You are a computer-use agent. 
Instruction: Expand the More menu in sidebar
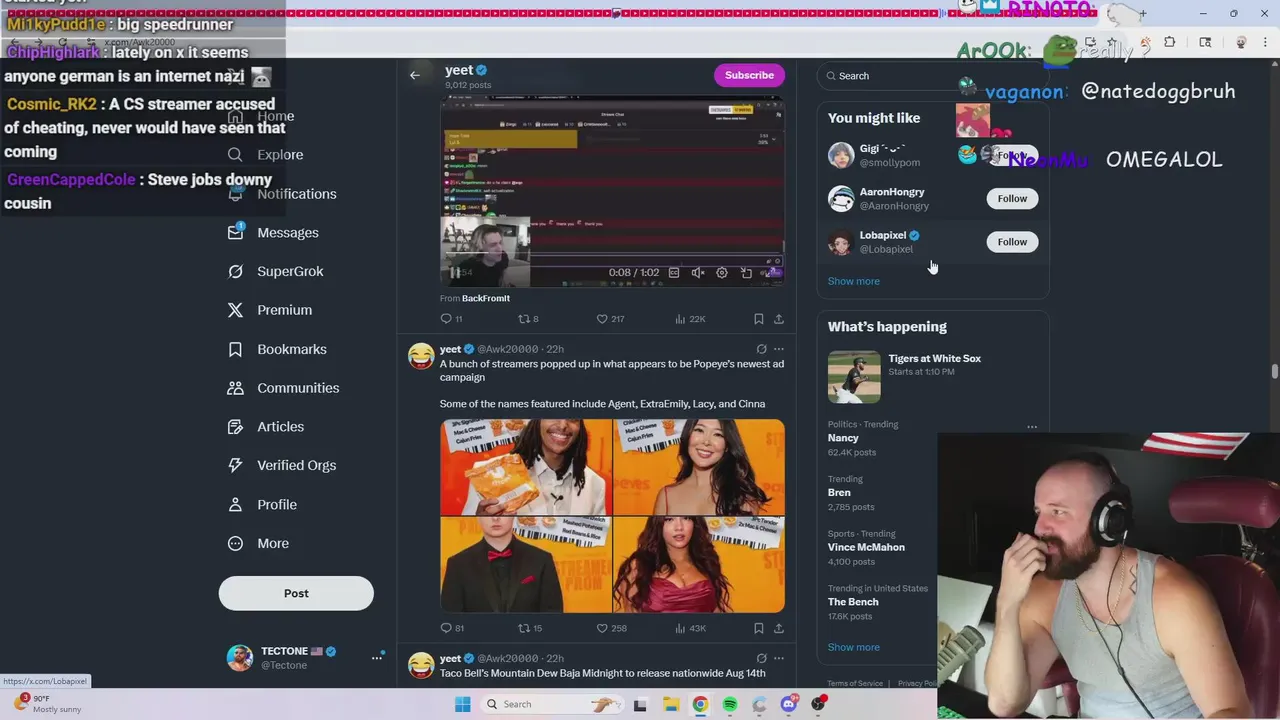(258, 543)
